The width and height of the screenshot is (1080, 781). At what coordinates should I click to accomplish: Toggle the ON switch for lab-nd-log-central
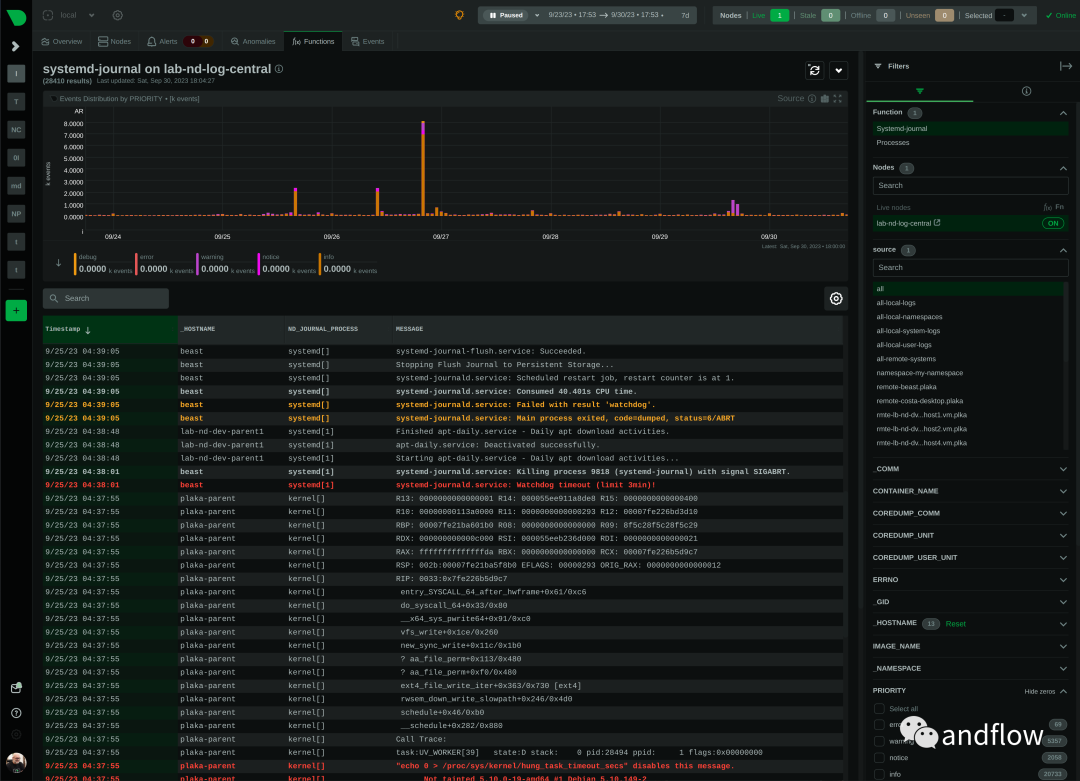coord(1053,223)
